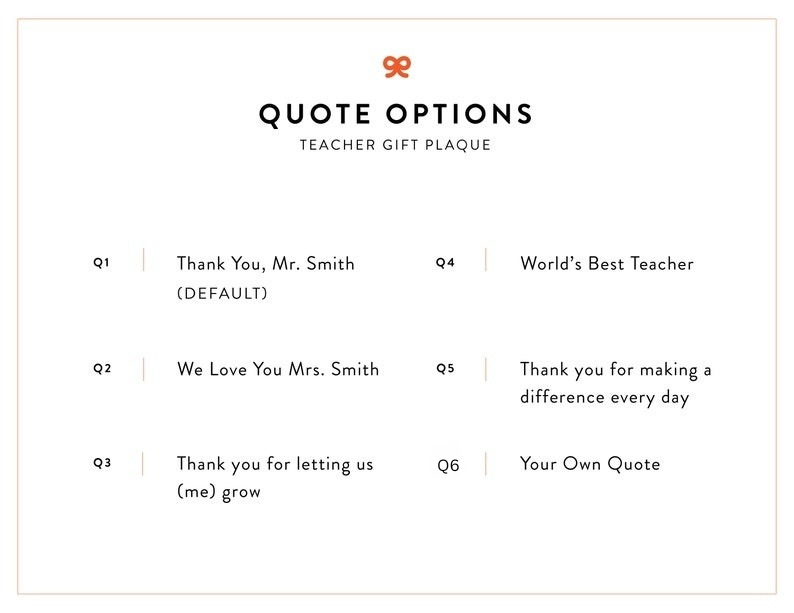Image resolution: width=794 pixels, height=613 pixels.
Task: Choose the "Thank You, Mr. Smith" quote
Action: [265, 264]
